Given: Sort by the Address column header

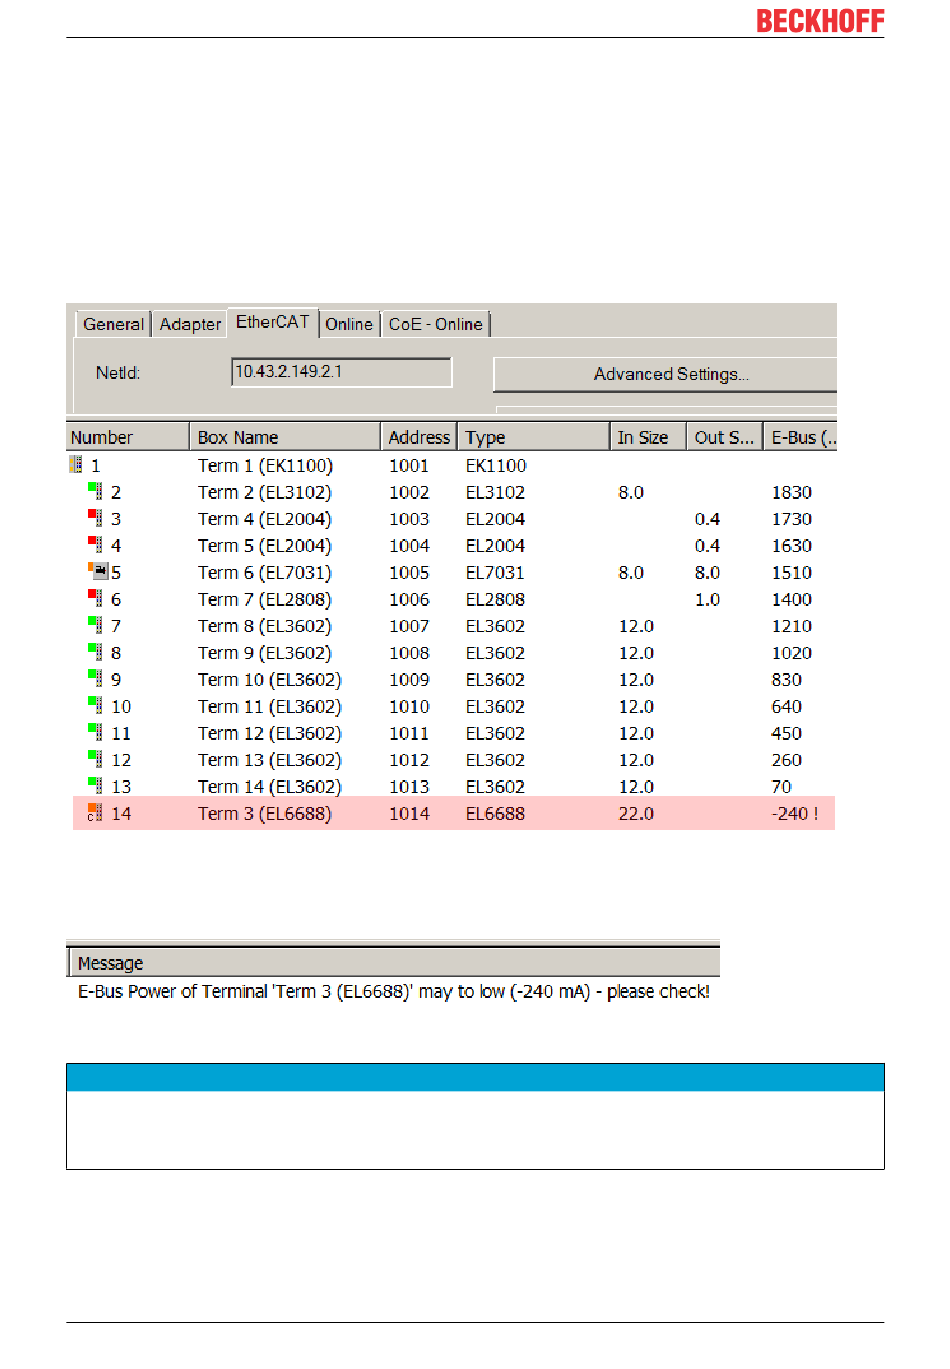Looking at the screenshot, I should point(419,437).
